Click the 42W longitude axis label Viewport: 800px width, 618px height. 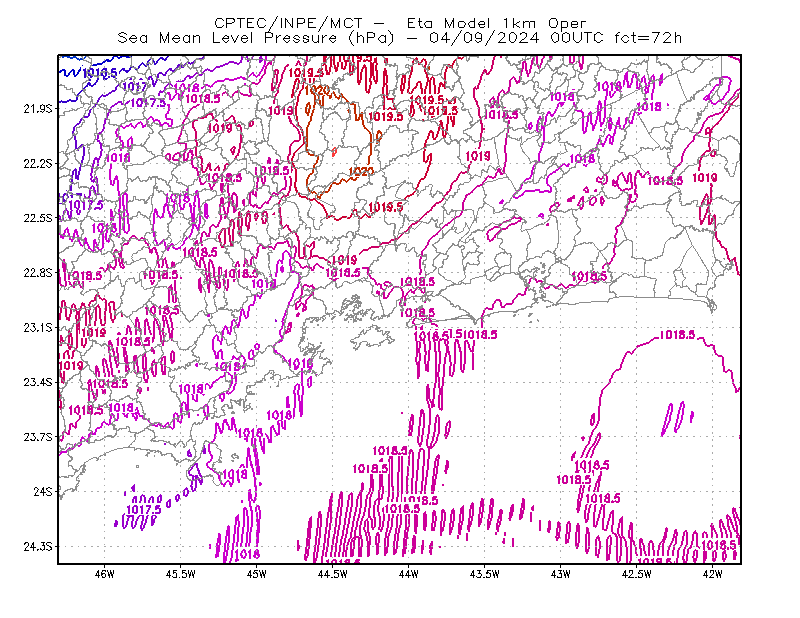coord(712,574)
